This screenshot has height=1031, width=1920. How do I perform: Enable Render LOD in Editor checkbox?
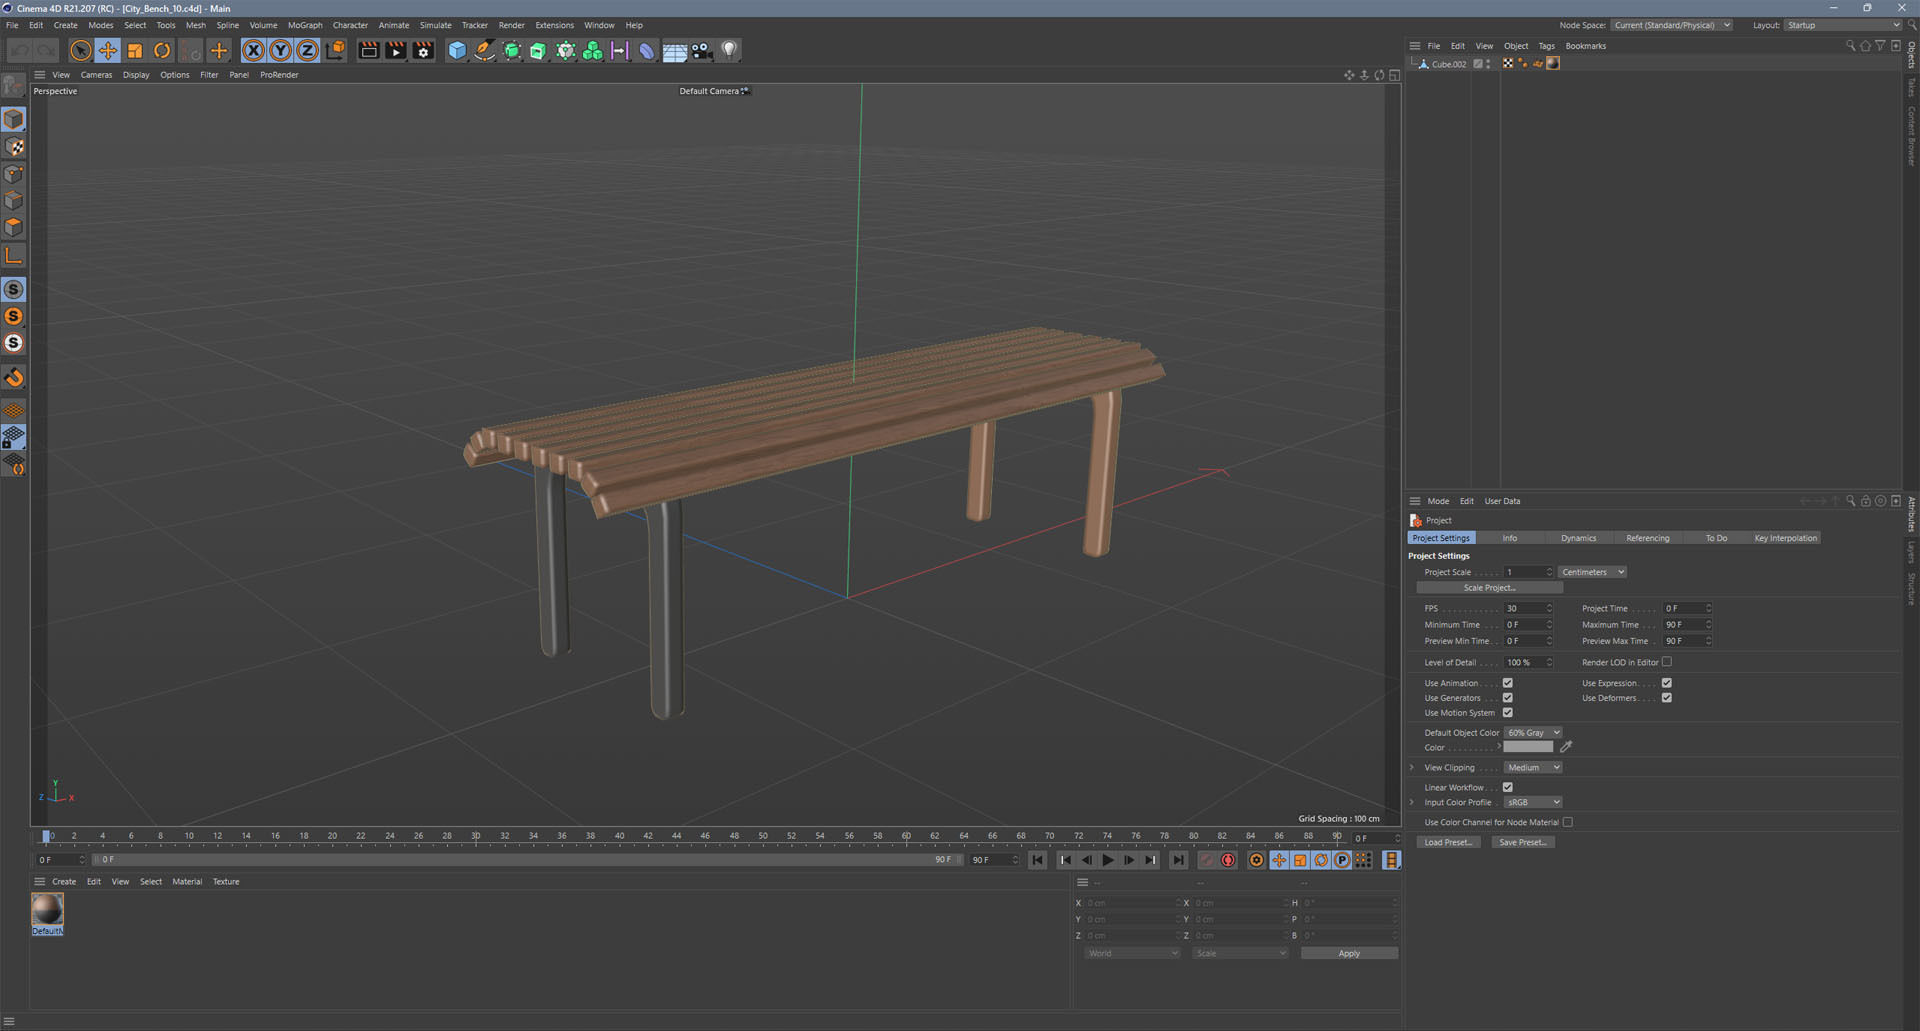[x=1667, y=662]
